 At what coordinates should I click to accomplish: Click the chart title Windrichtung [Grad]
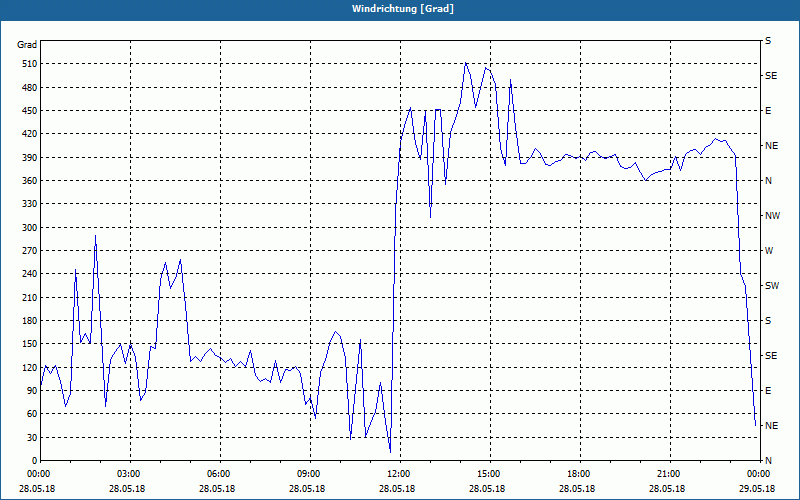403,9
